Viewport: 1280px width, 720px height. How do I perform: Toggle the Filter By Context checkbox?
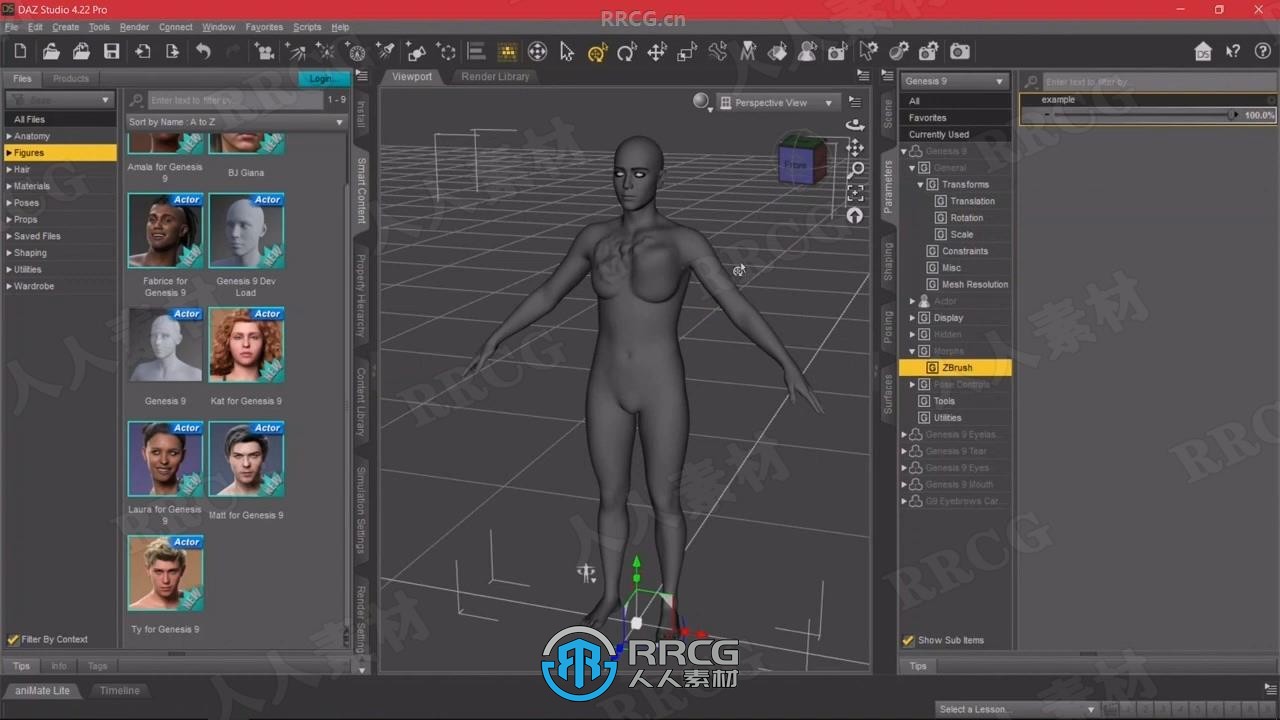[13, 639]
